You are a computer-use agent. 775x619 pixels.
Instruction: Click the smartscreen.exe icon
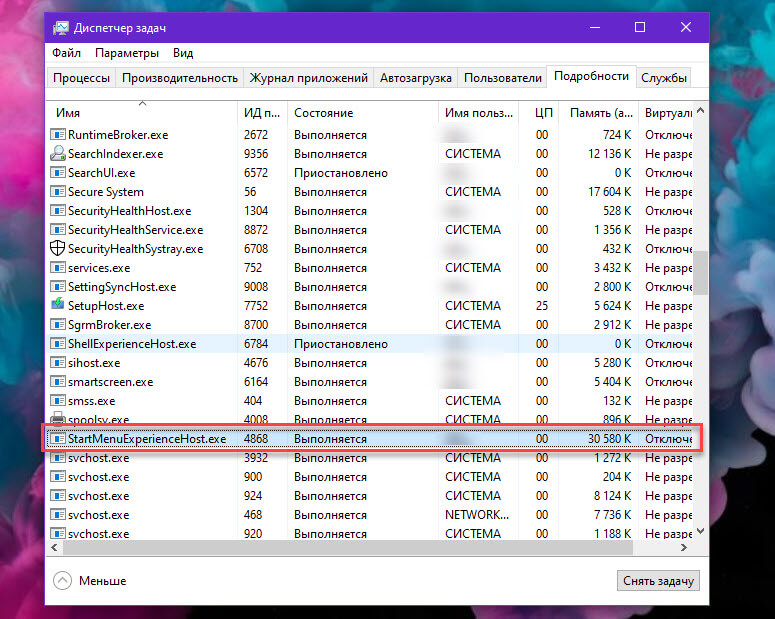58,382
